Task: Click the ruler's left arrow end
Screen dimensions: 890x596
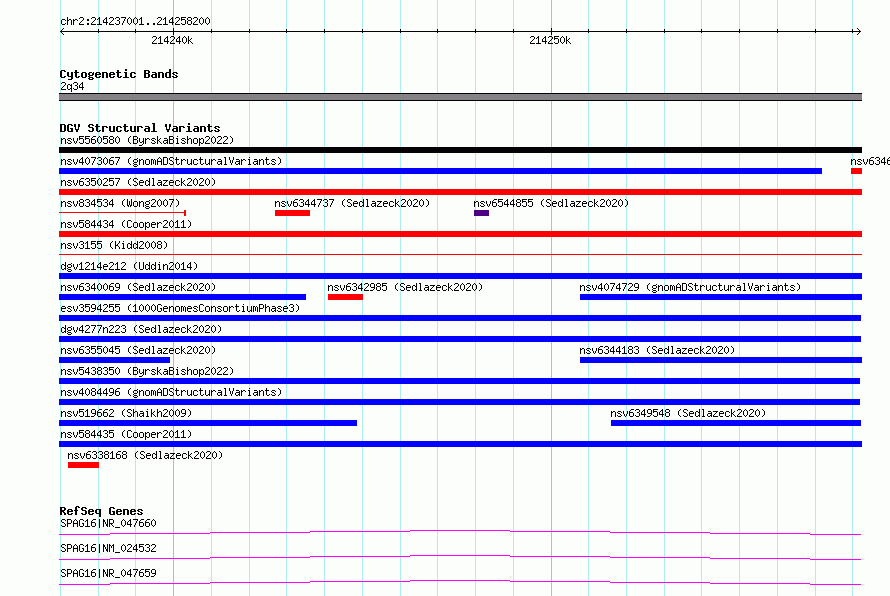Action: [x=62, y=31]
